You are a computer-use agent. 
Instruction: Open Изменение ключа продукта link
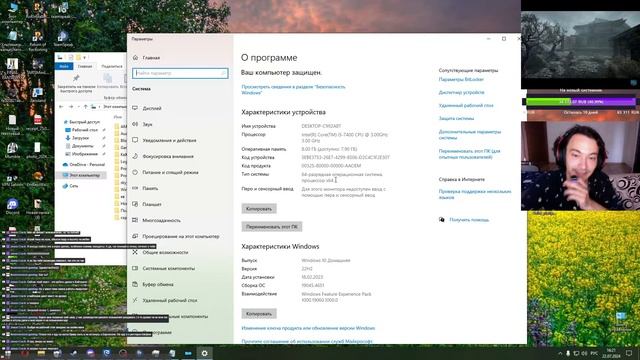coord(308,328)
